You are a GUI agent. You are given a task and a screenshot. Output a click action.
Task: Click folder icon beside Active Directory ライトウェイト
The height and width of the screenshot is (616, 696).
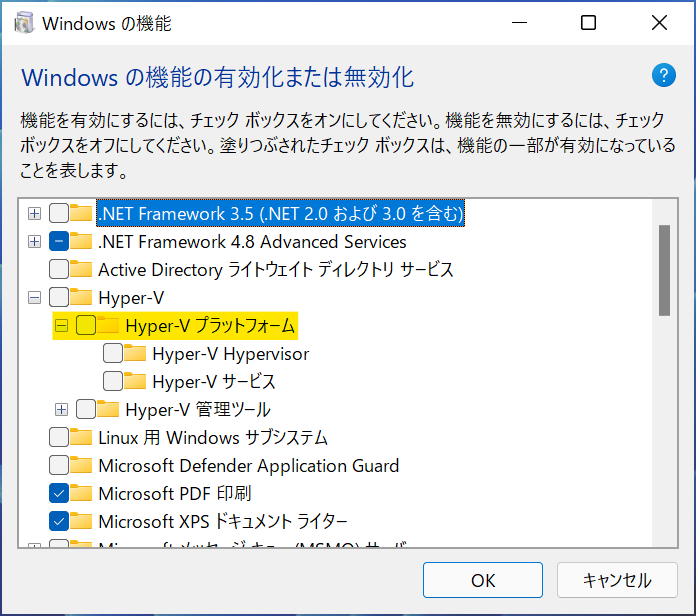(81, 269)
